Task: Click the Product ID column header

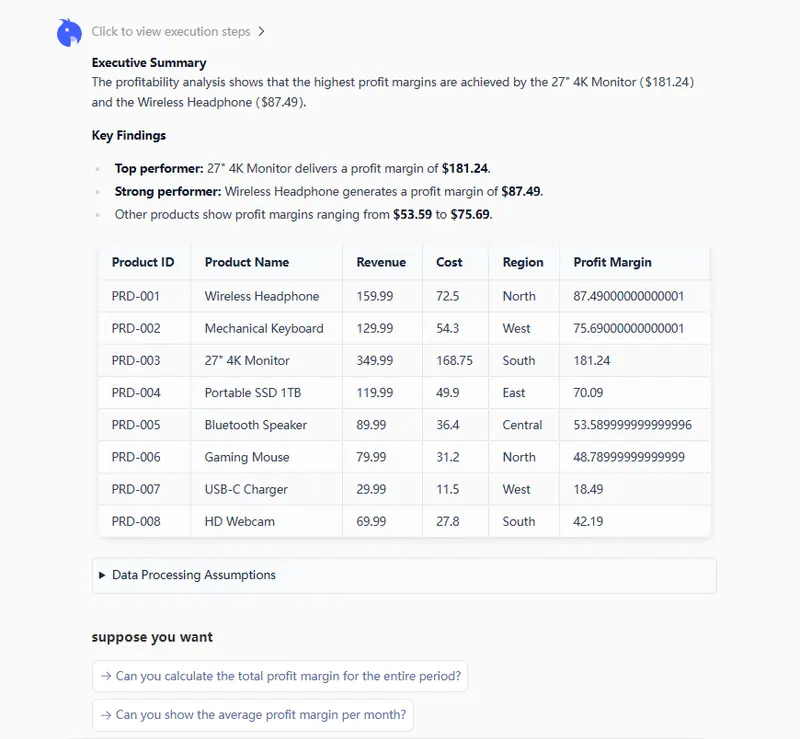Action: click(143, 262)
